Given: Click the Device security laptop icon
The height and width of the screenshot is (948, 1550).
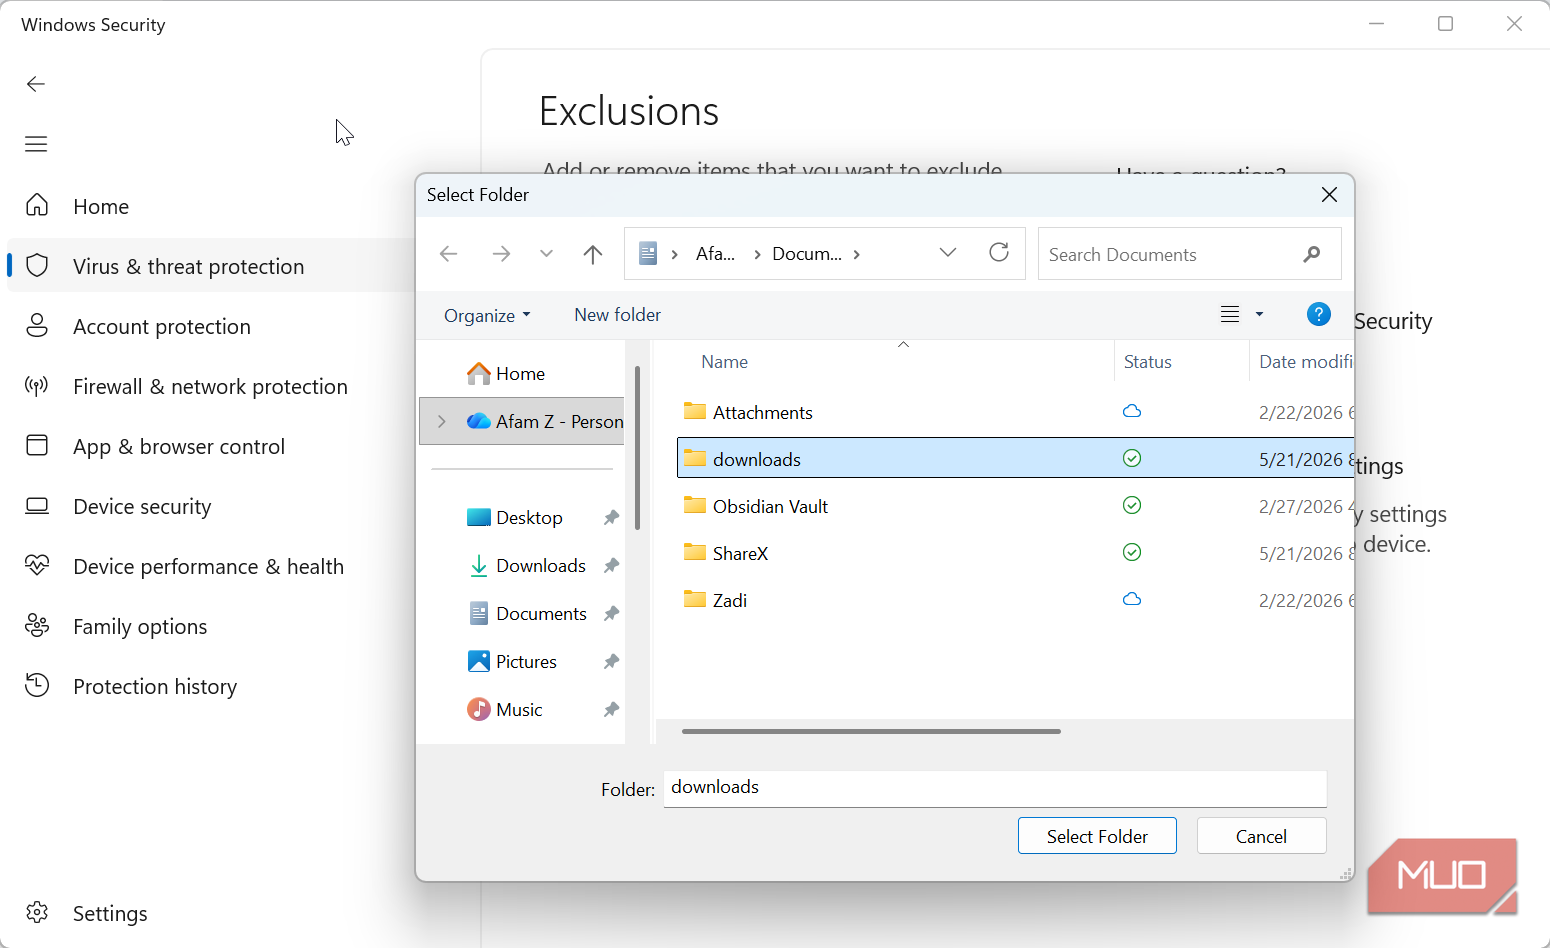Looking at the screenshot, I should [37, 505].
